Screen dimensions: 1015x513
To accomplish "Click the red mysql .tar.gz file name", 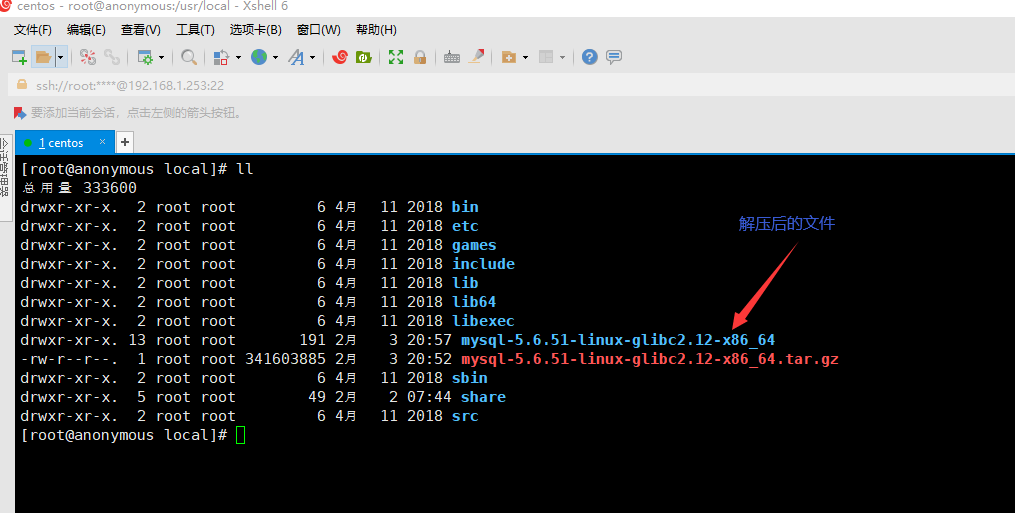I will (649, 359).
